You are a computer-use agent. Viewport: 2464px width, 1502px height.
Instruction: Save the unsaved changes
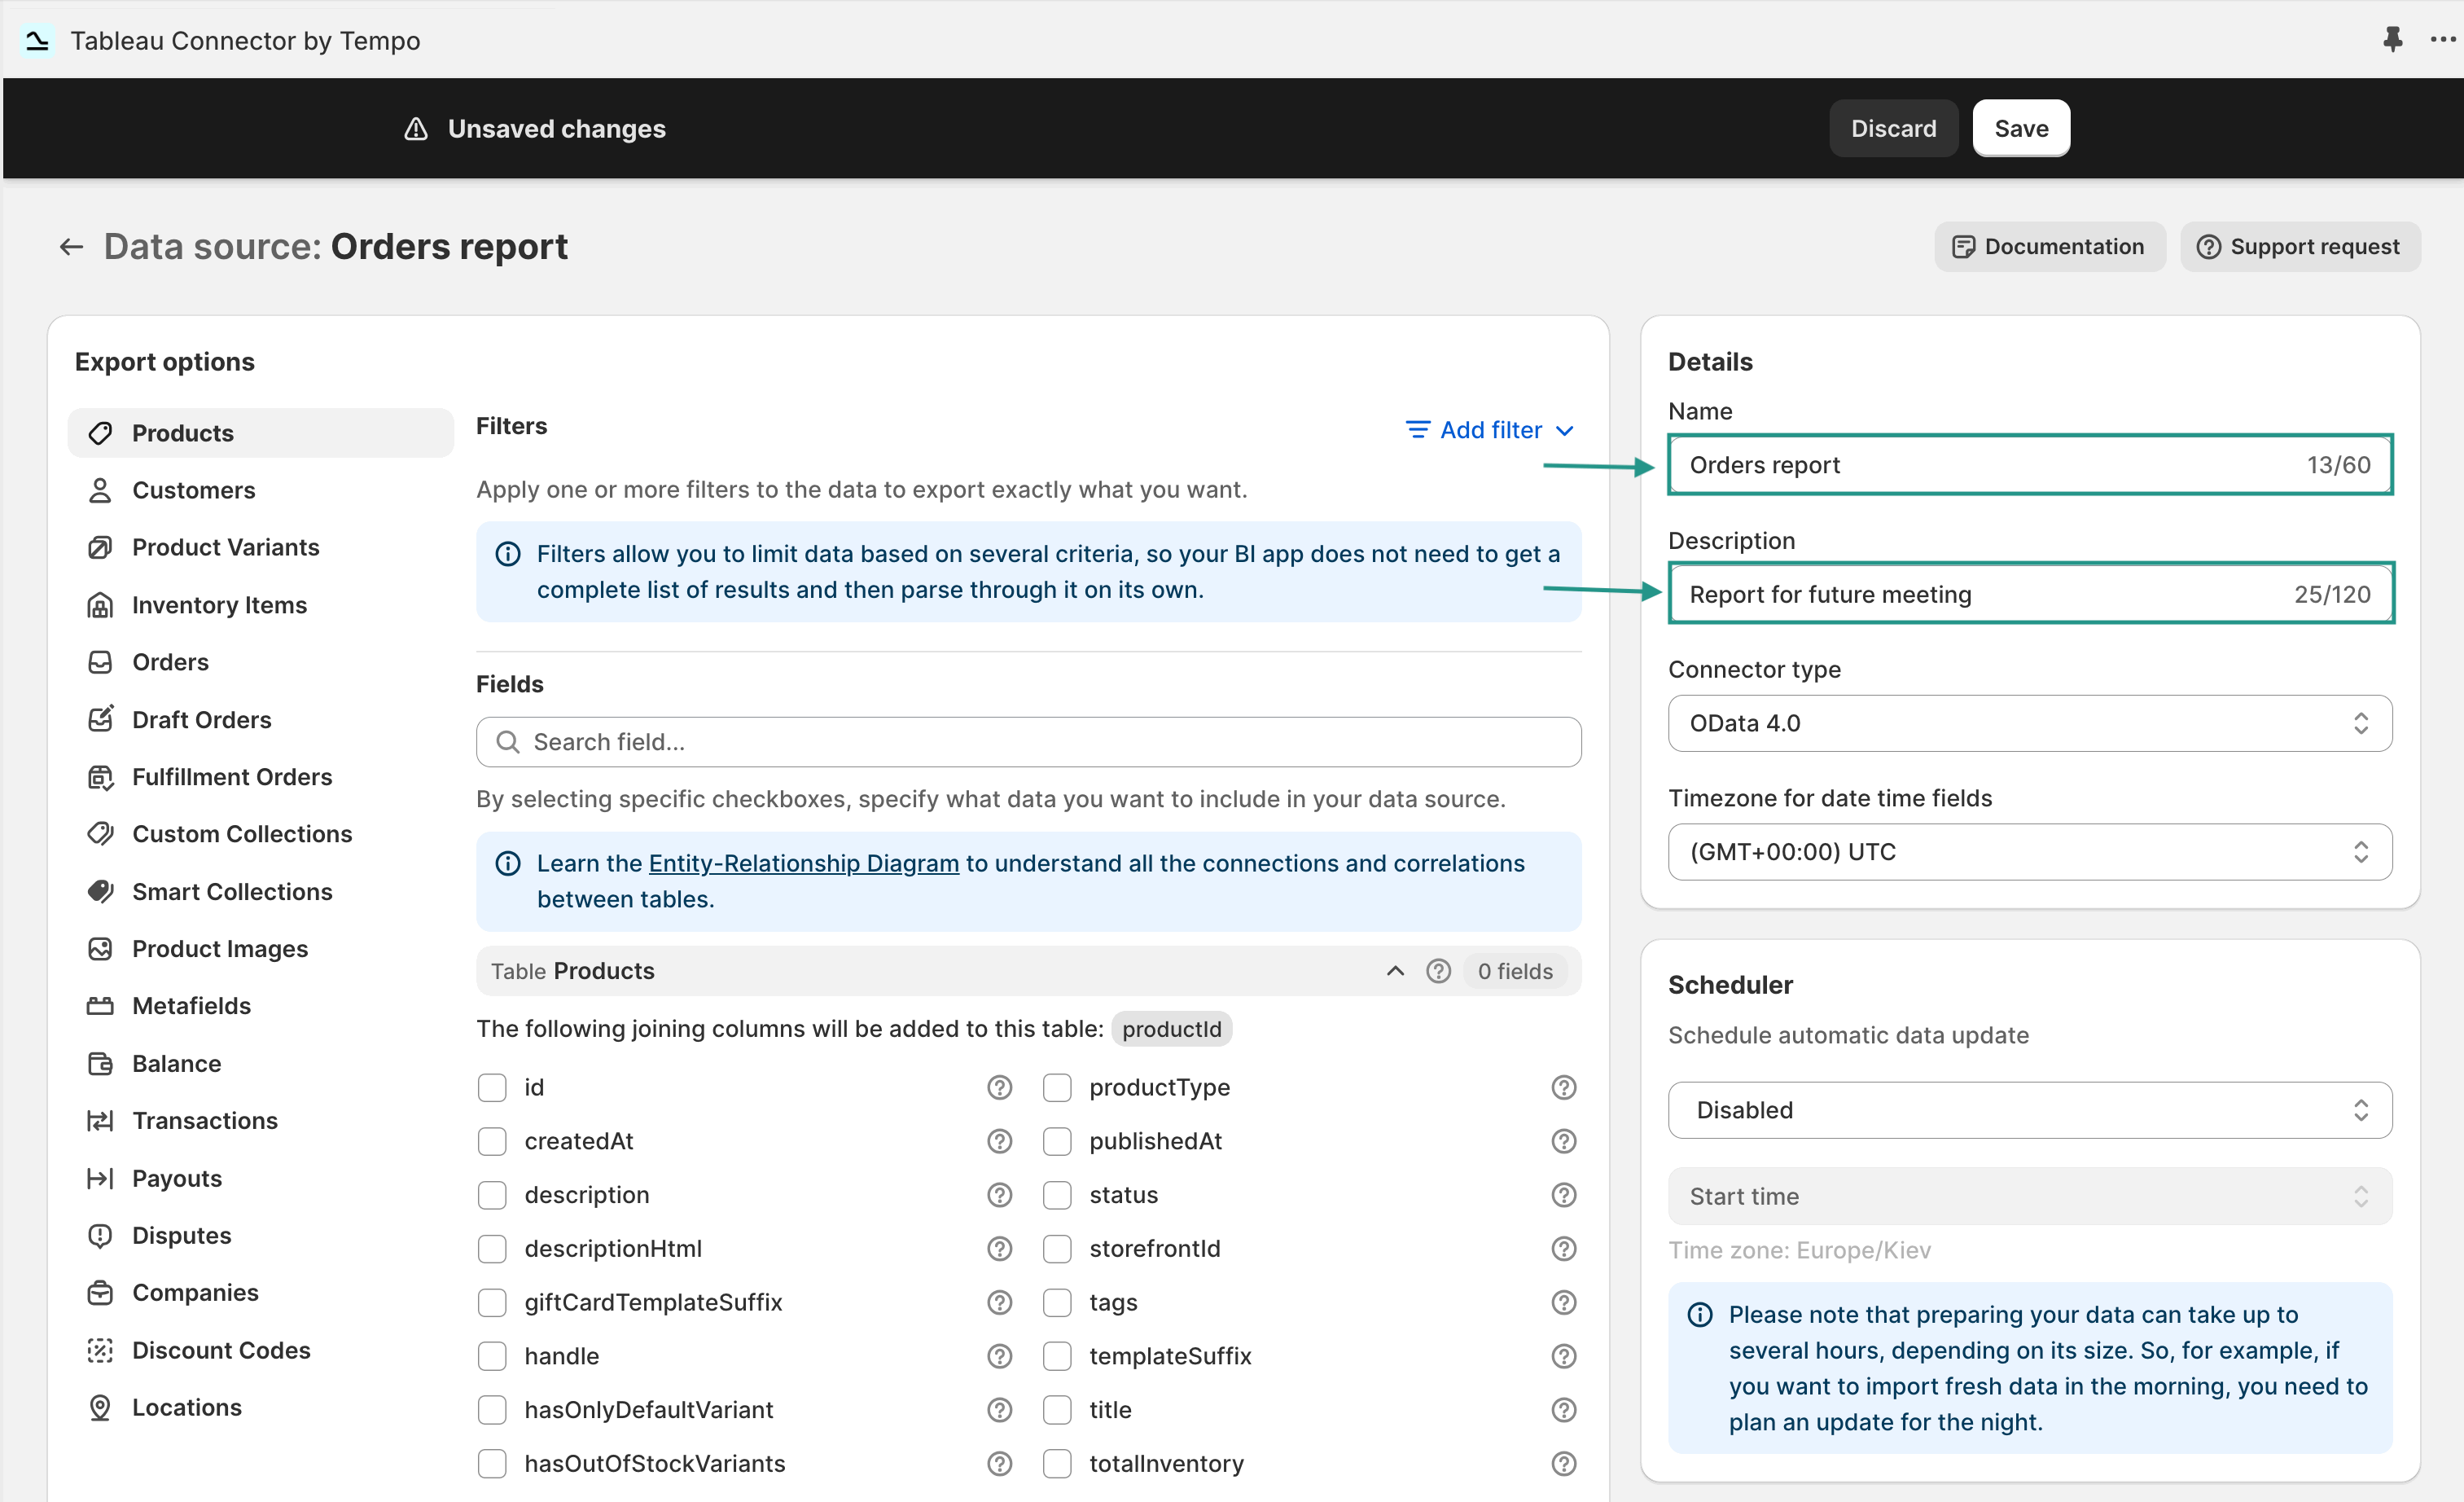(x=2021, y=128)
